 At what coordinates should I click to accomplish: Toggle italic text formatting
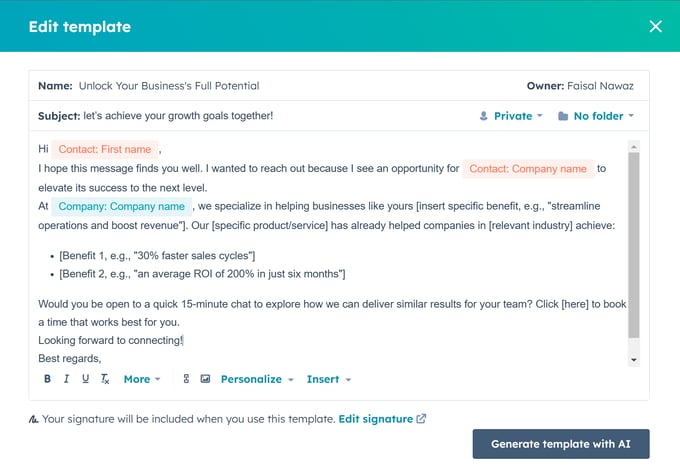pos(66,379)
